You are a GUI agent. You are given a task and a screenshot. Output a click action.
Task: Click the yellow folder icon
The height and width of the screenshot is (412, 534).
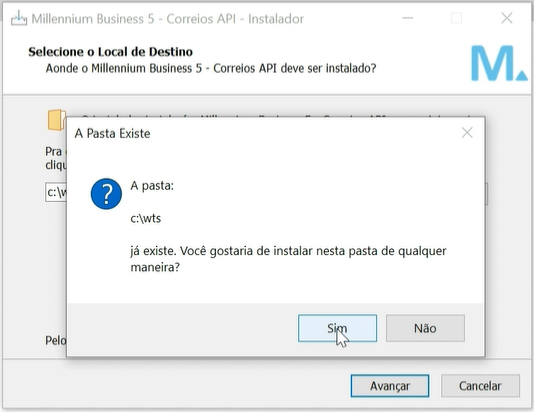(57, 120)
